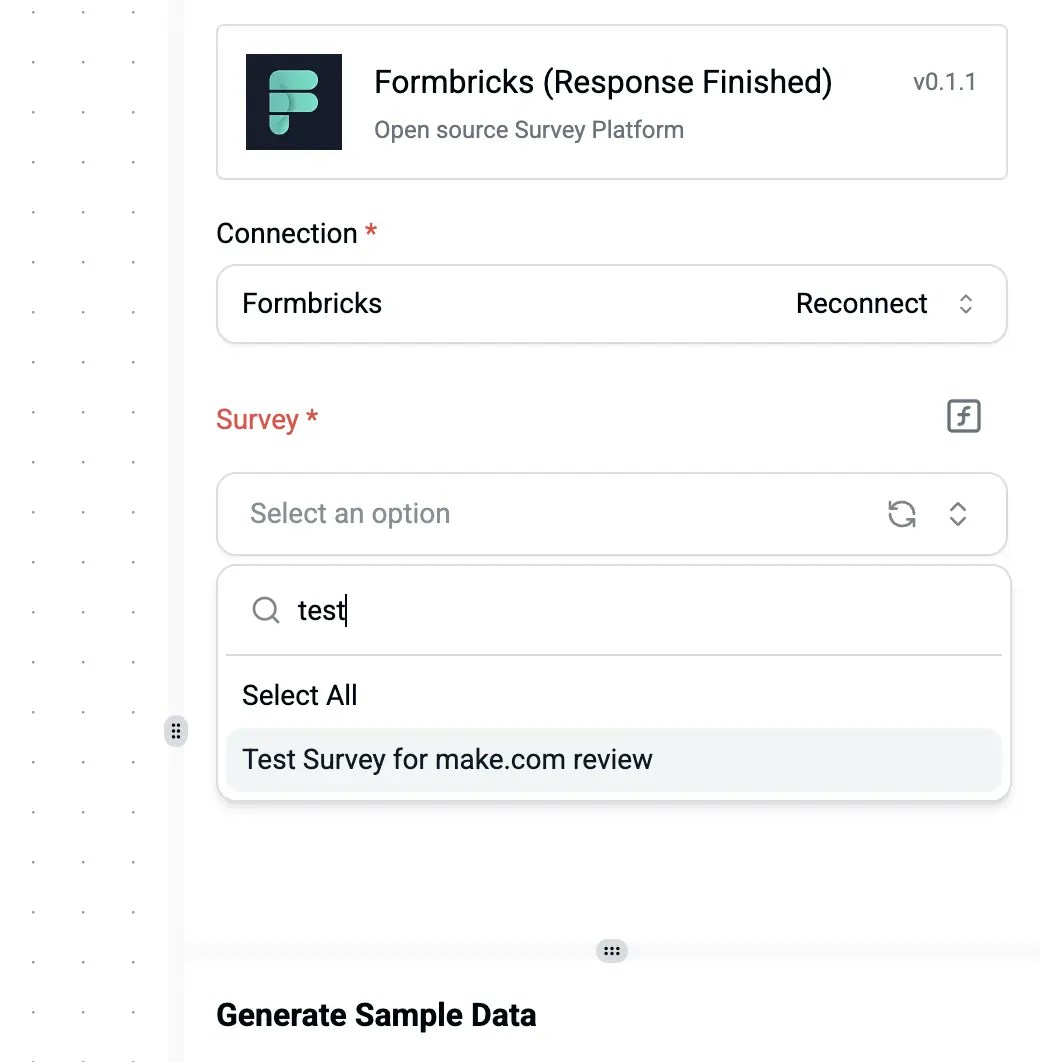Image resolution: width=1040 pixels, height=1062 pixels.
Task: Open the Survey 'Select an option' dropdown
Action: pos(611,513)
